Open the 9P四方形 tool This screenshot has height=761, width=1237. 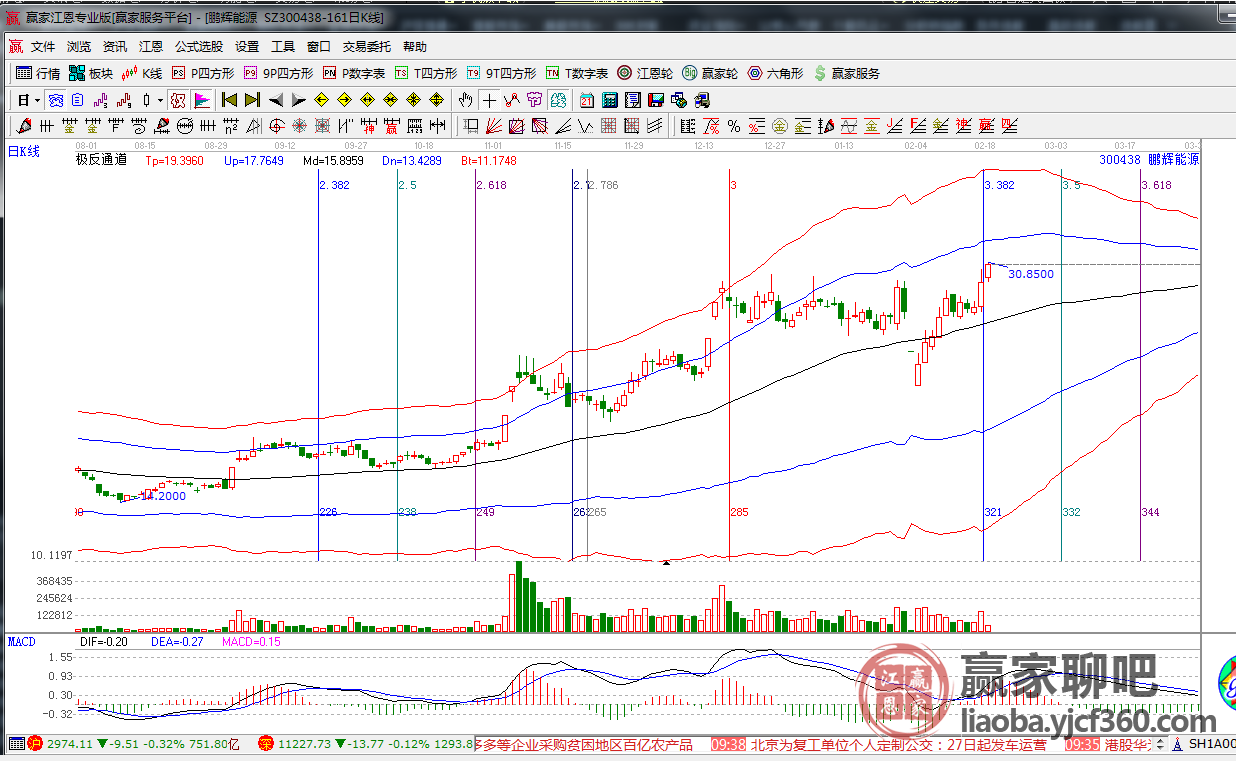pos(278,74)
